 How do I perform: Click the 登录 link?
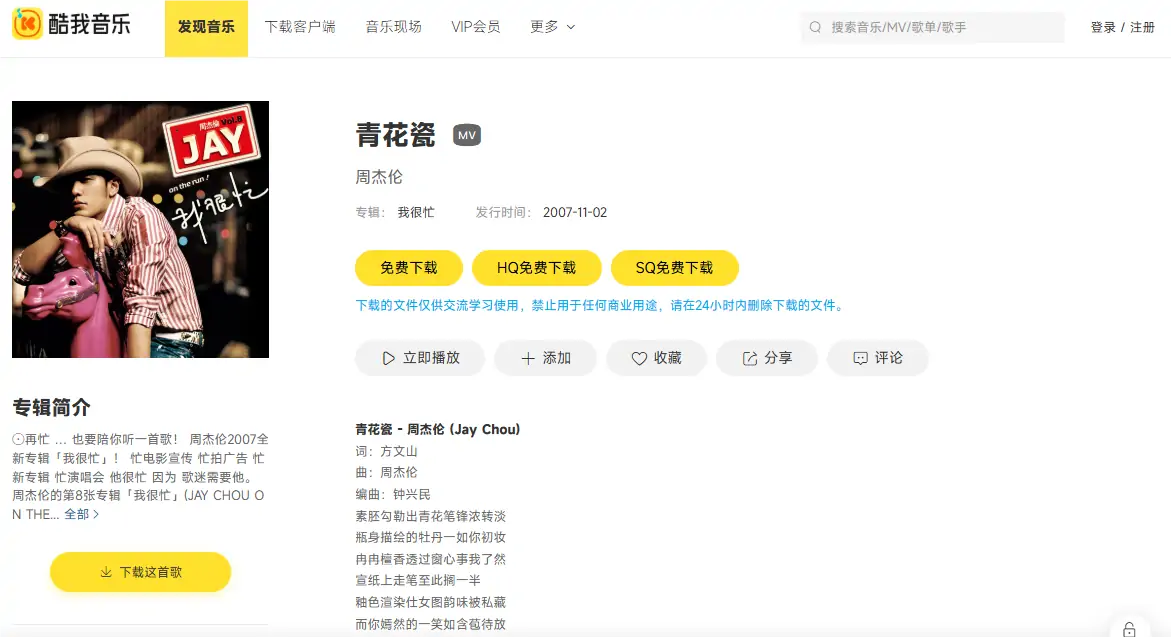(x=1103, y=28)
